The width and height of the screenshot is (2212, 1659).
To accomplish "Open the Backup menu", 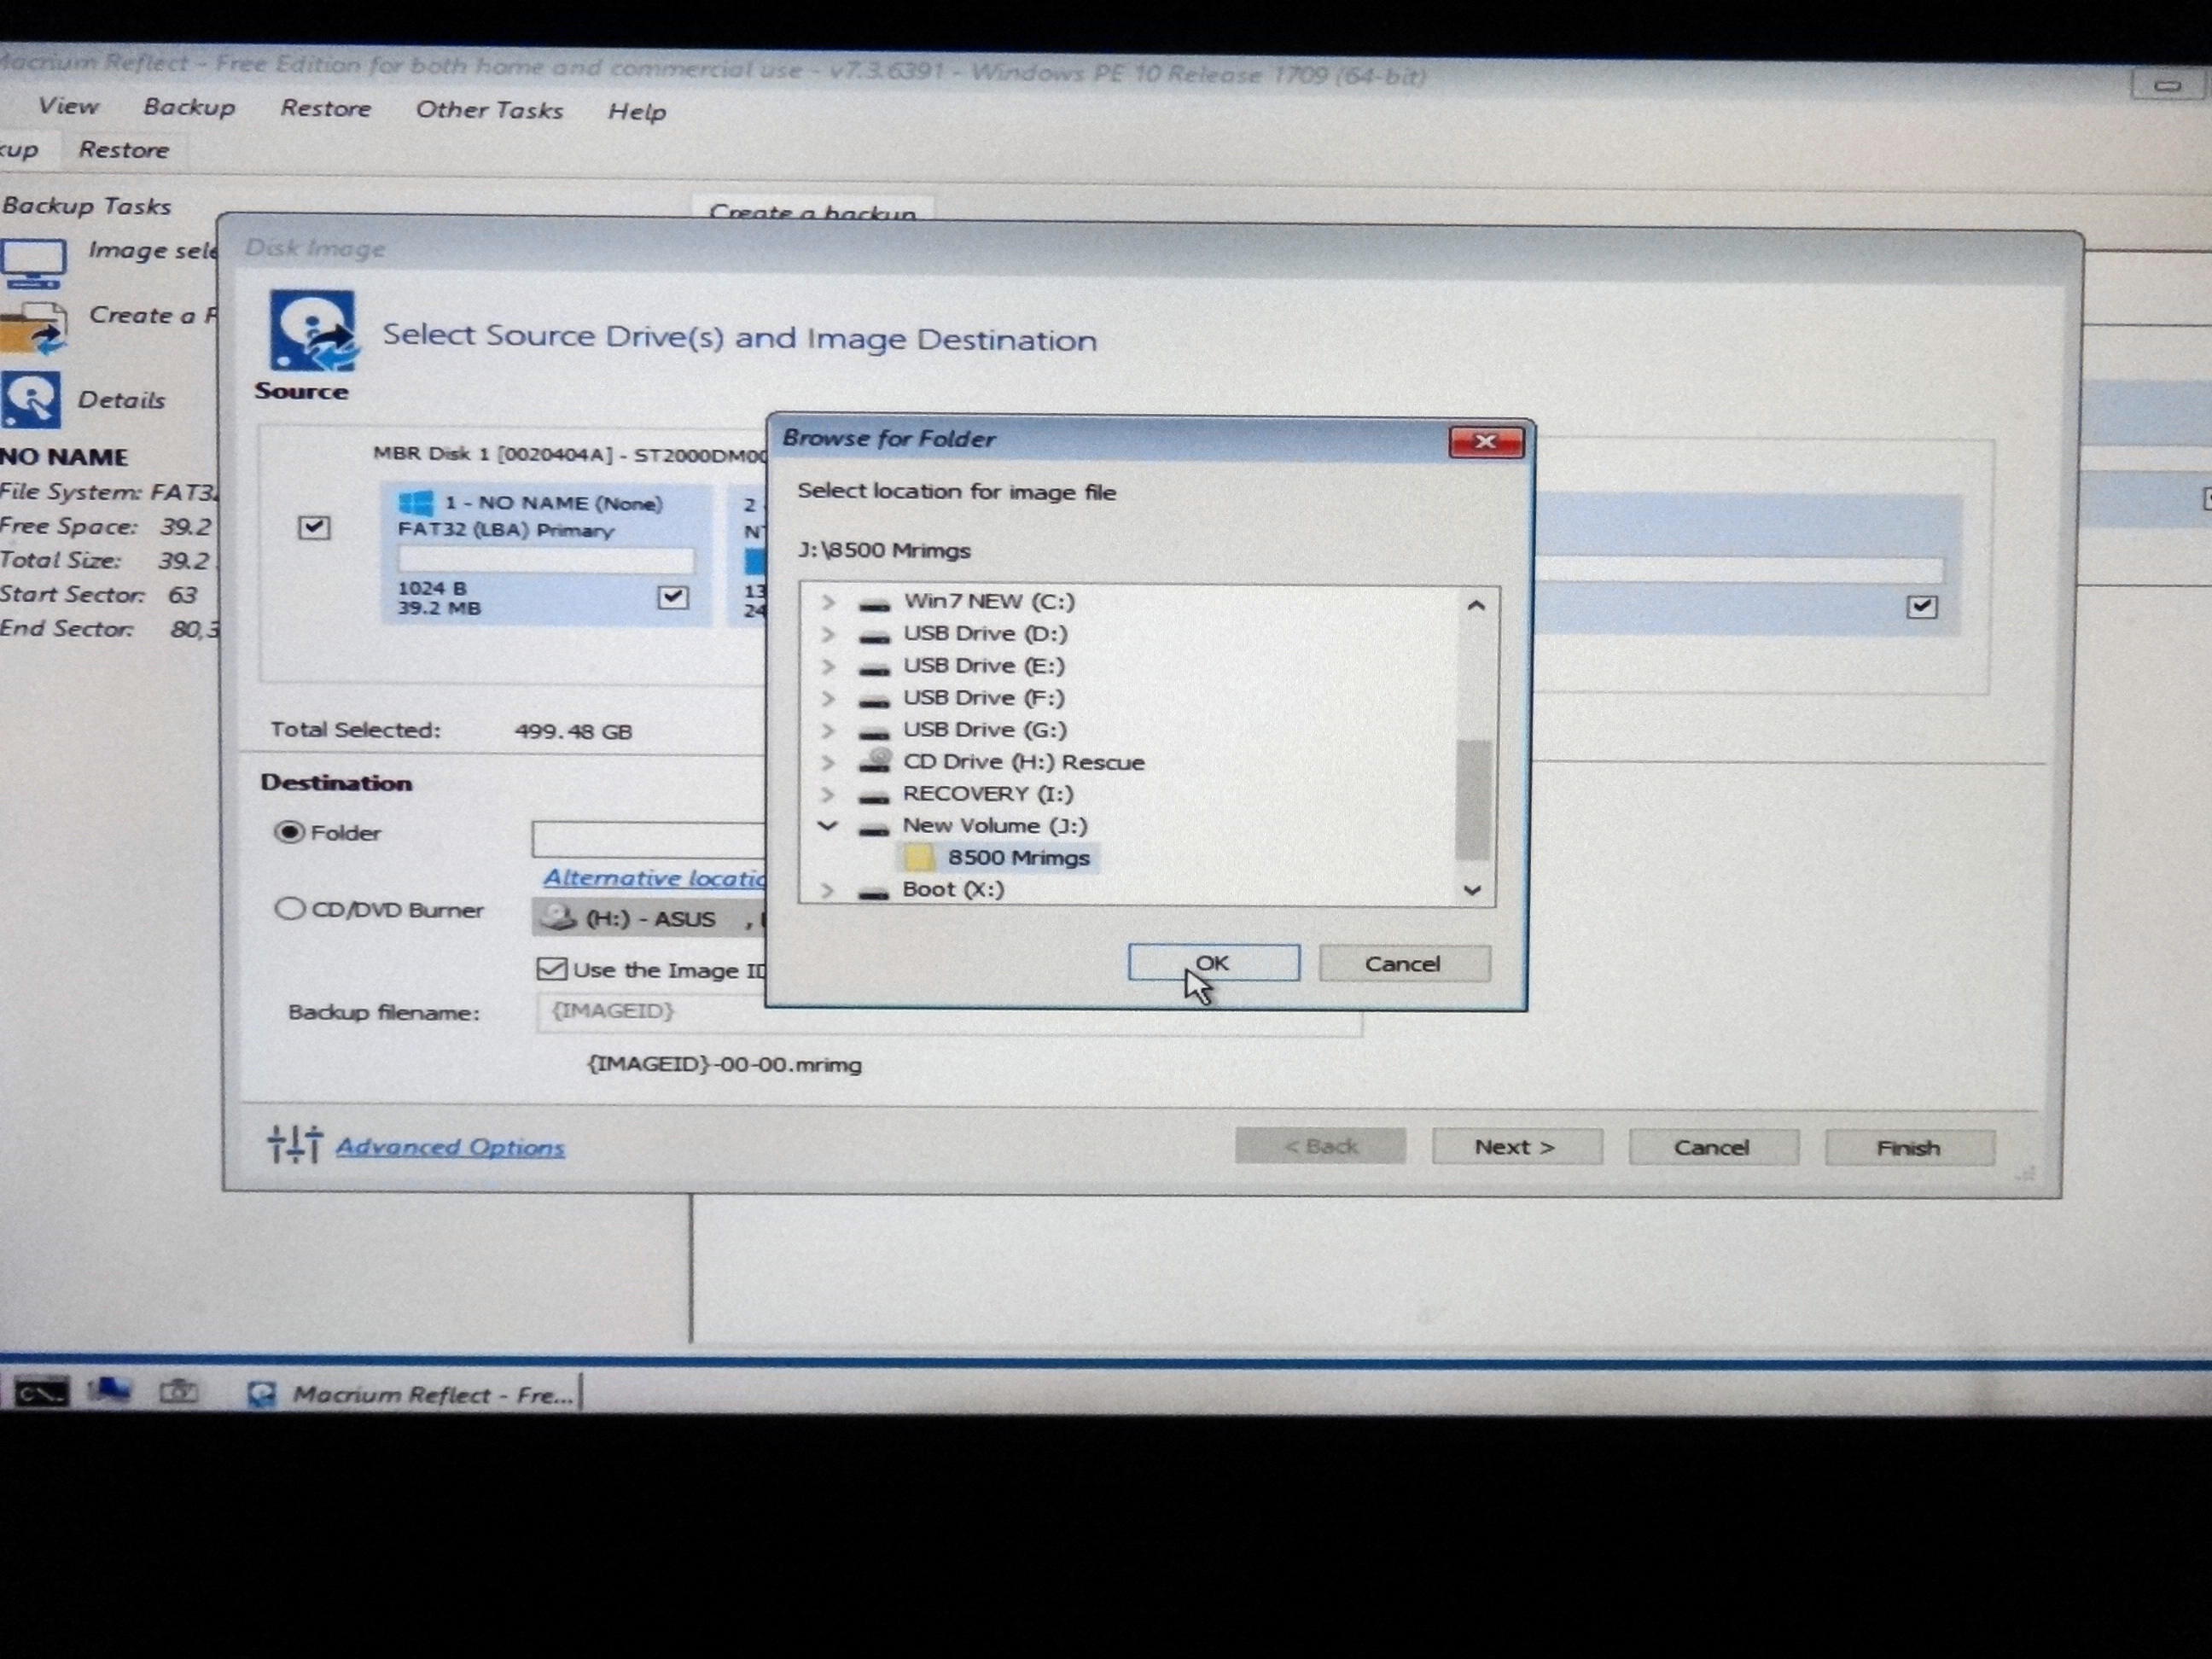I will tap(189, 107).
